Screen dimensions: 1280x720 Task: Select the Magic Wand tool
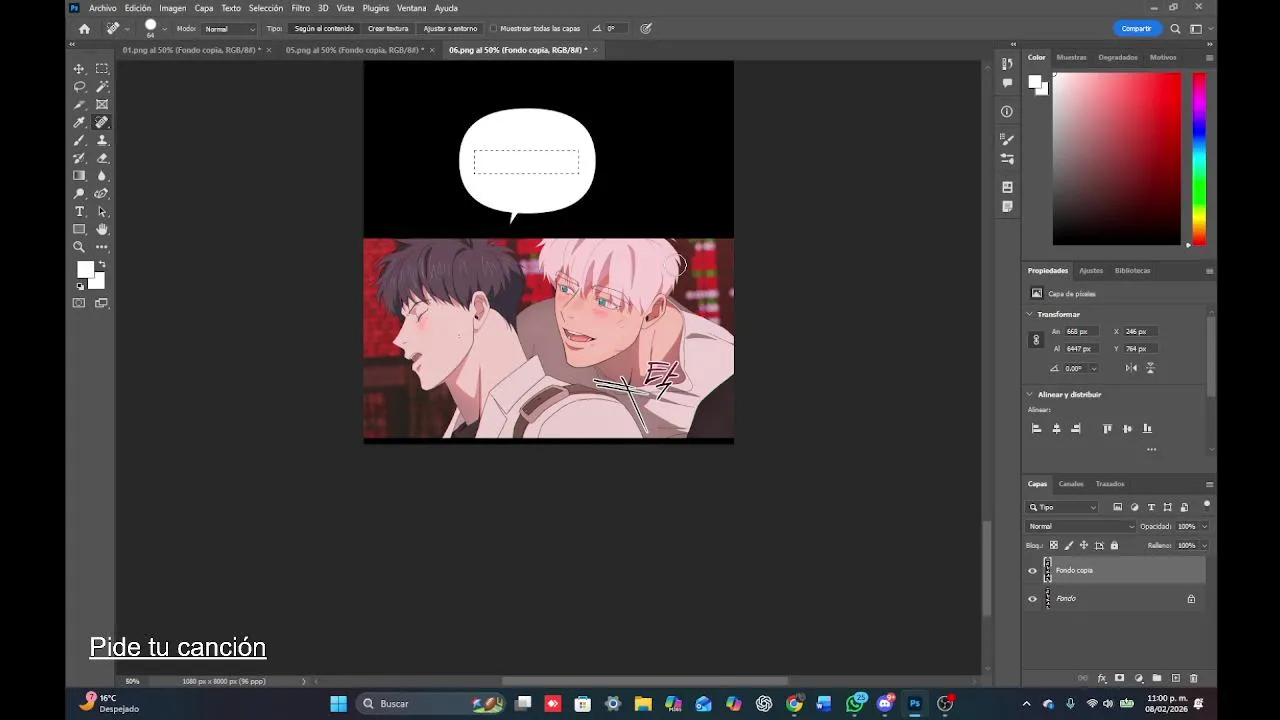[102, 87]
